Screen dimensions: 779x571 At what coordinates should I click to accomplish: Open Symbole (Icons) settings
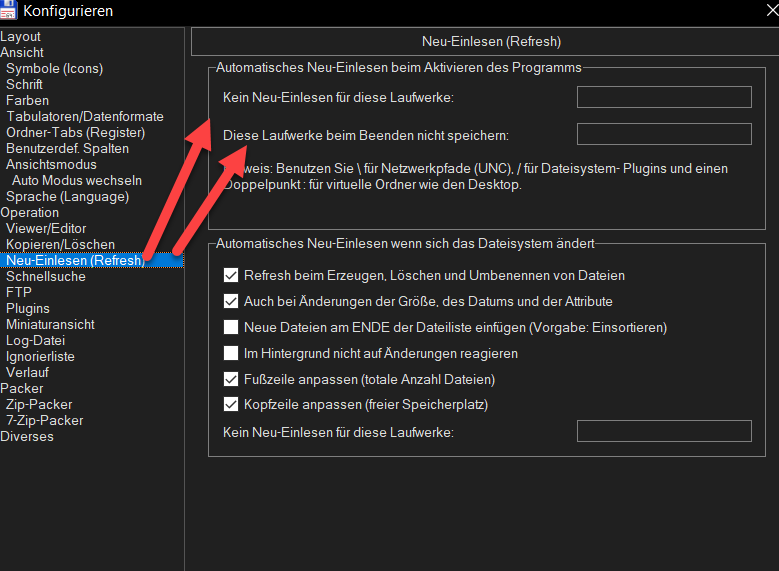tap(55, 69)
